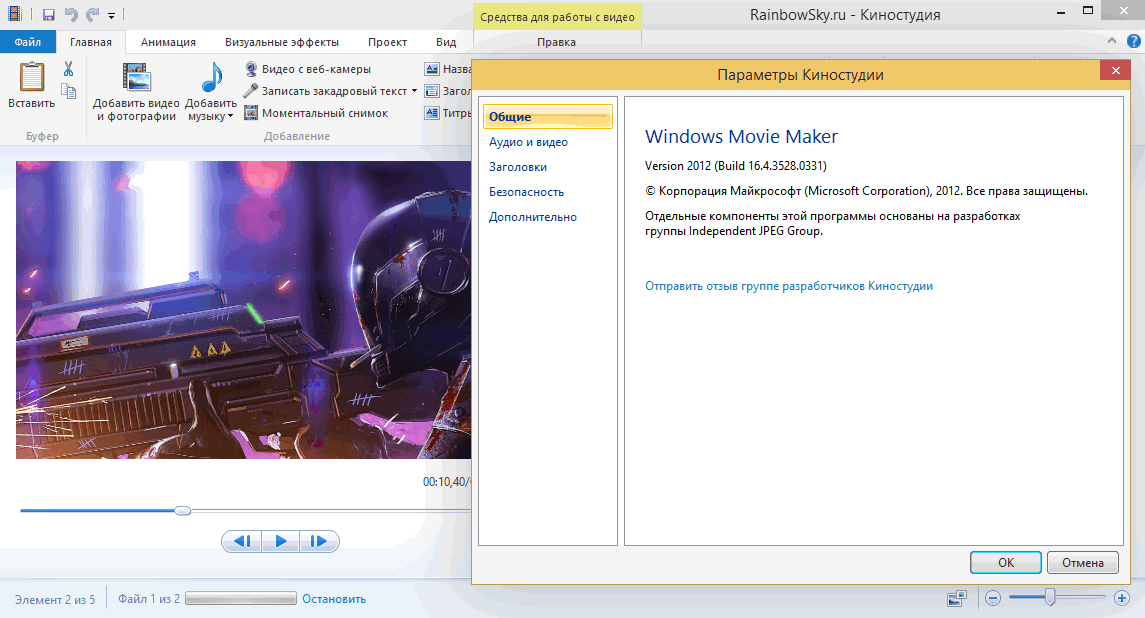Click the Copy icon in clipboard group
This screenshot has height=618, width=1145.
coord(69,91)
